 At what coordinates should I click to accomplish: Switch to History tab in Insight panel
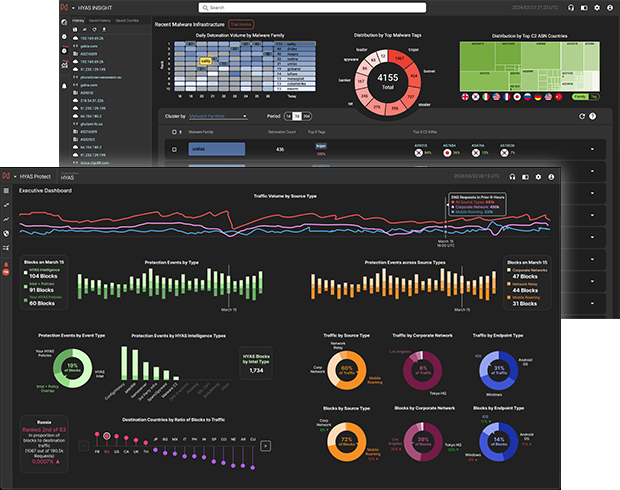78,21
